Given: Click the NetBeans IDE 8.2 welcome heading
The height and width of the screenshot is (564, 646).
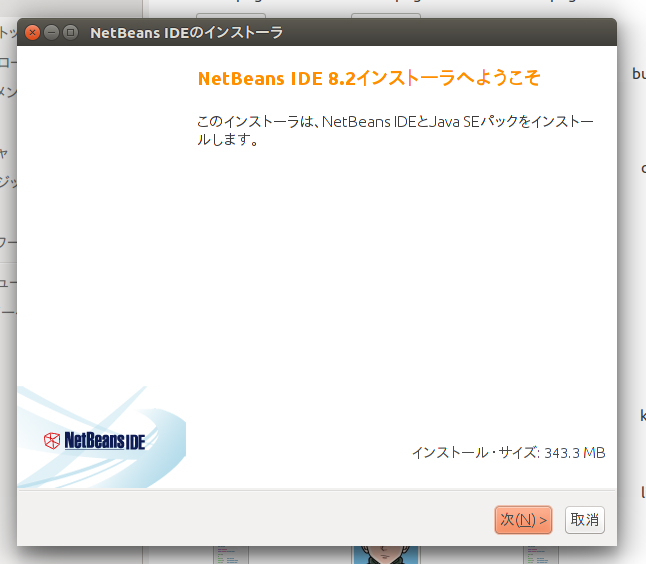Looking at the screenshot, I should click(x=369, y=78).
